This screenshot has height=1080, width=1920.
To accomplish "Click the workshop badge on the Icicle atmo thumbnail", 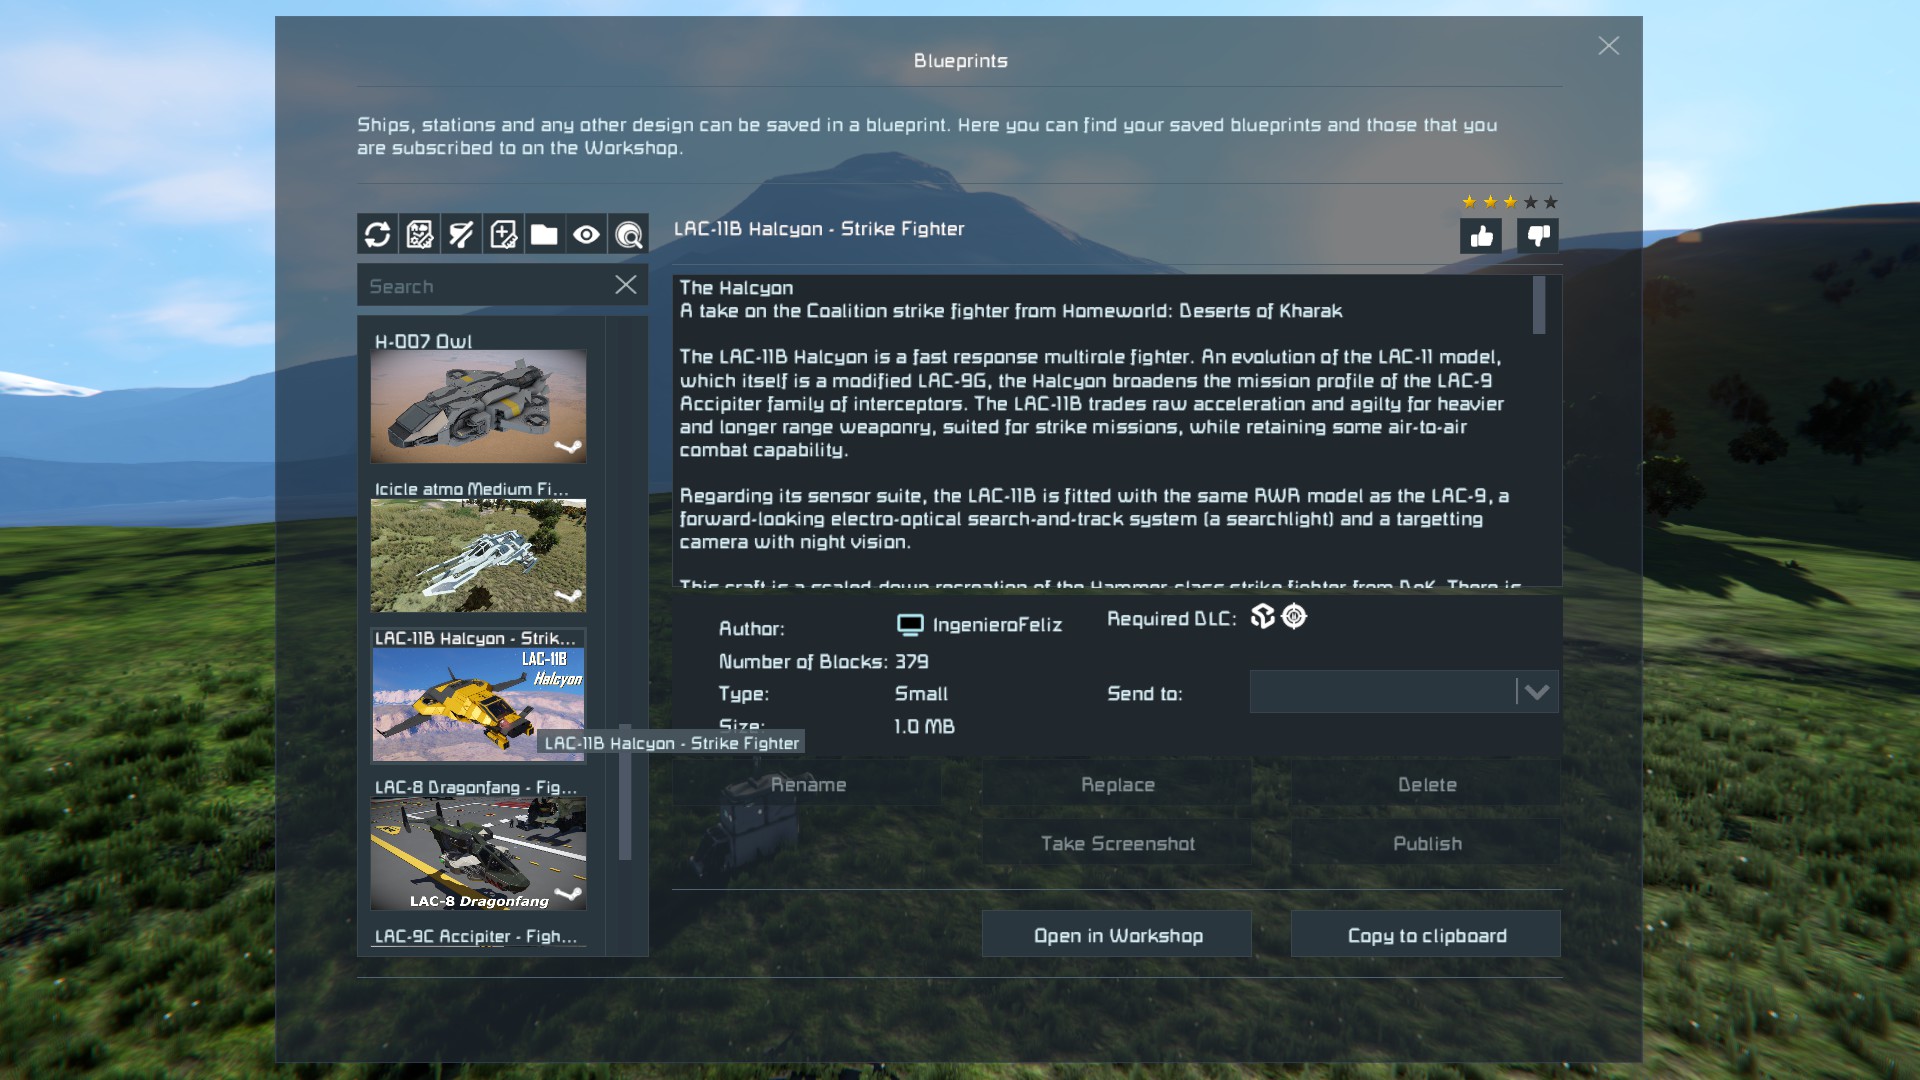I will coord(568,596).
